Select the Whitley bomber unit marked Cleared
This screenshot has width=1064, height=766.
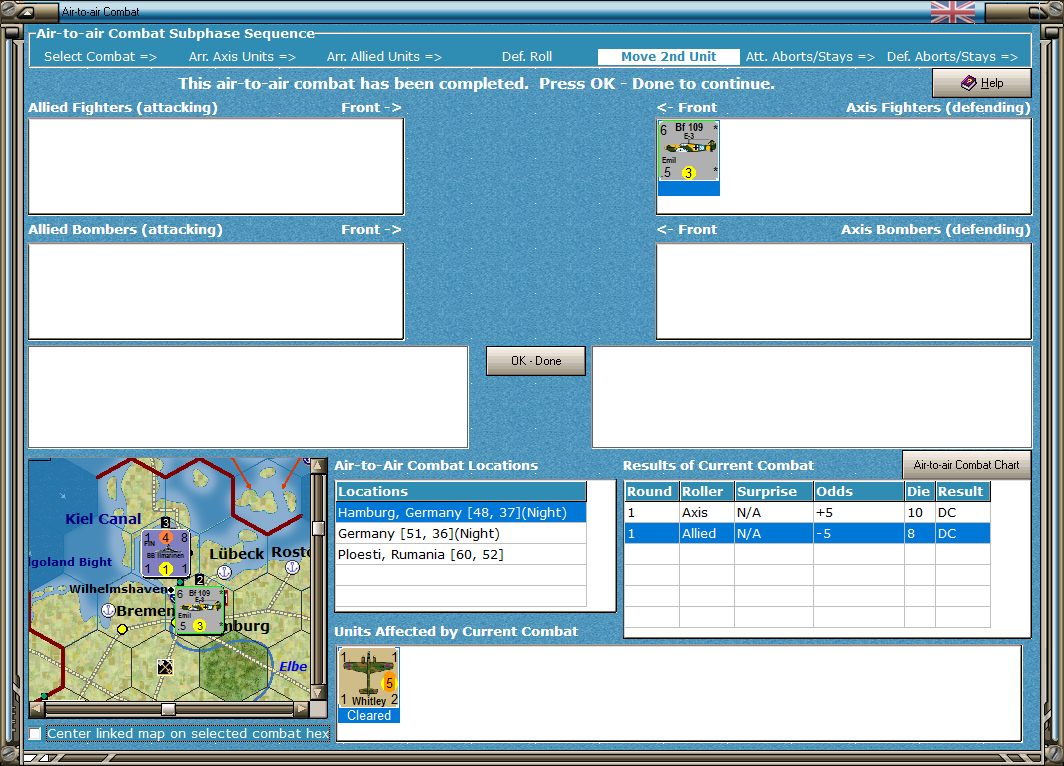[368, 685]
